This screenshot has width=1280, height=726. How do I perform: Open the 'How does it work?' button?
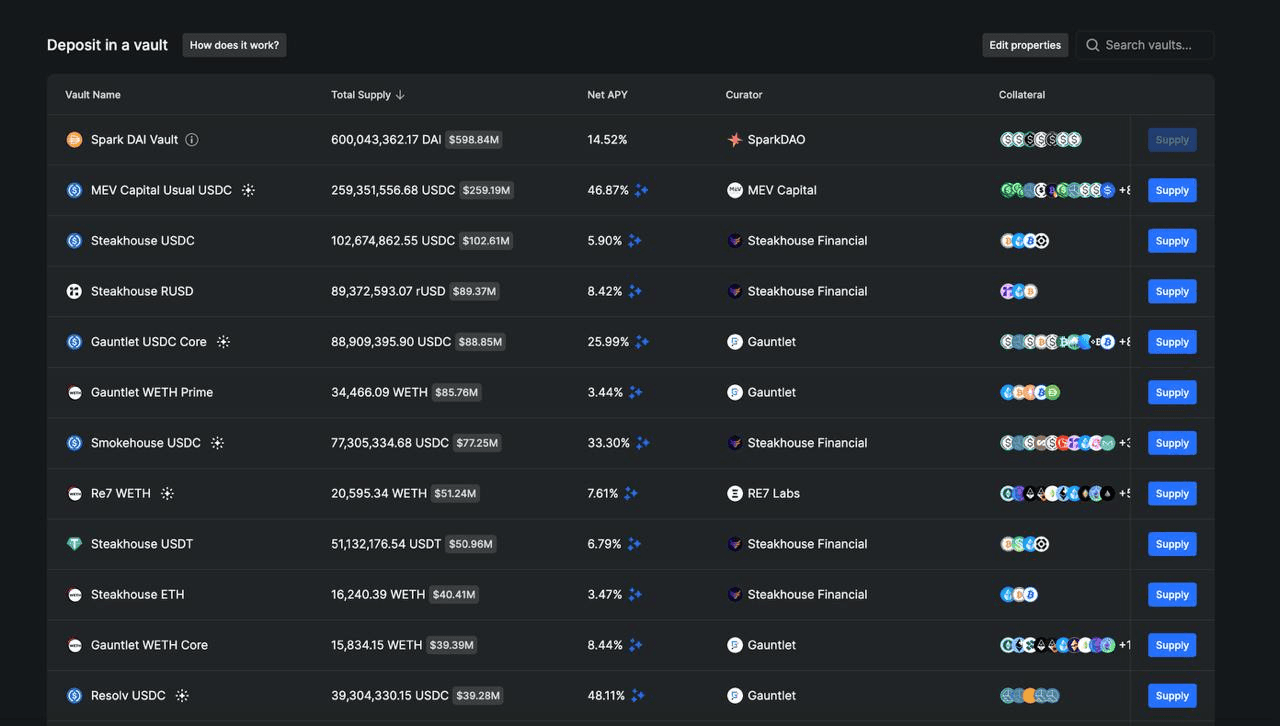[x=234, y=45]
